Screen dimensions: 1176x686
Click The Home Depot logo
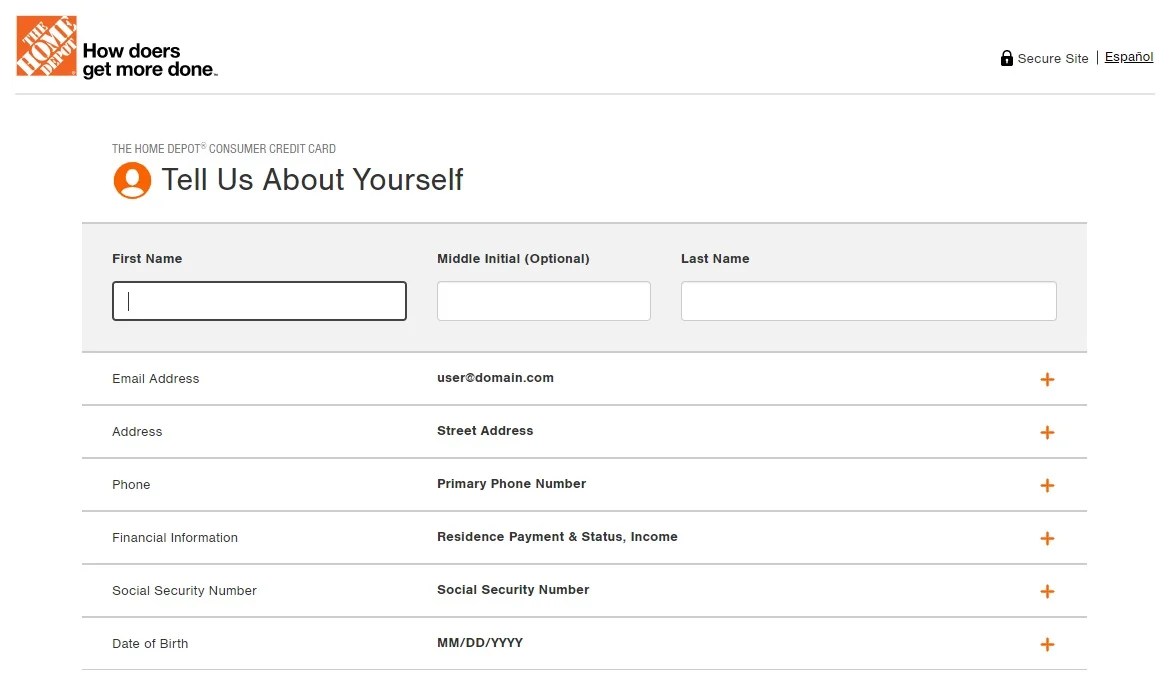(x=46, y=46)
